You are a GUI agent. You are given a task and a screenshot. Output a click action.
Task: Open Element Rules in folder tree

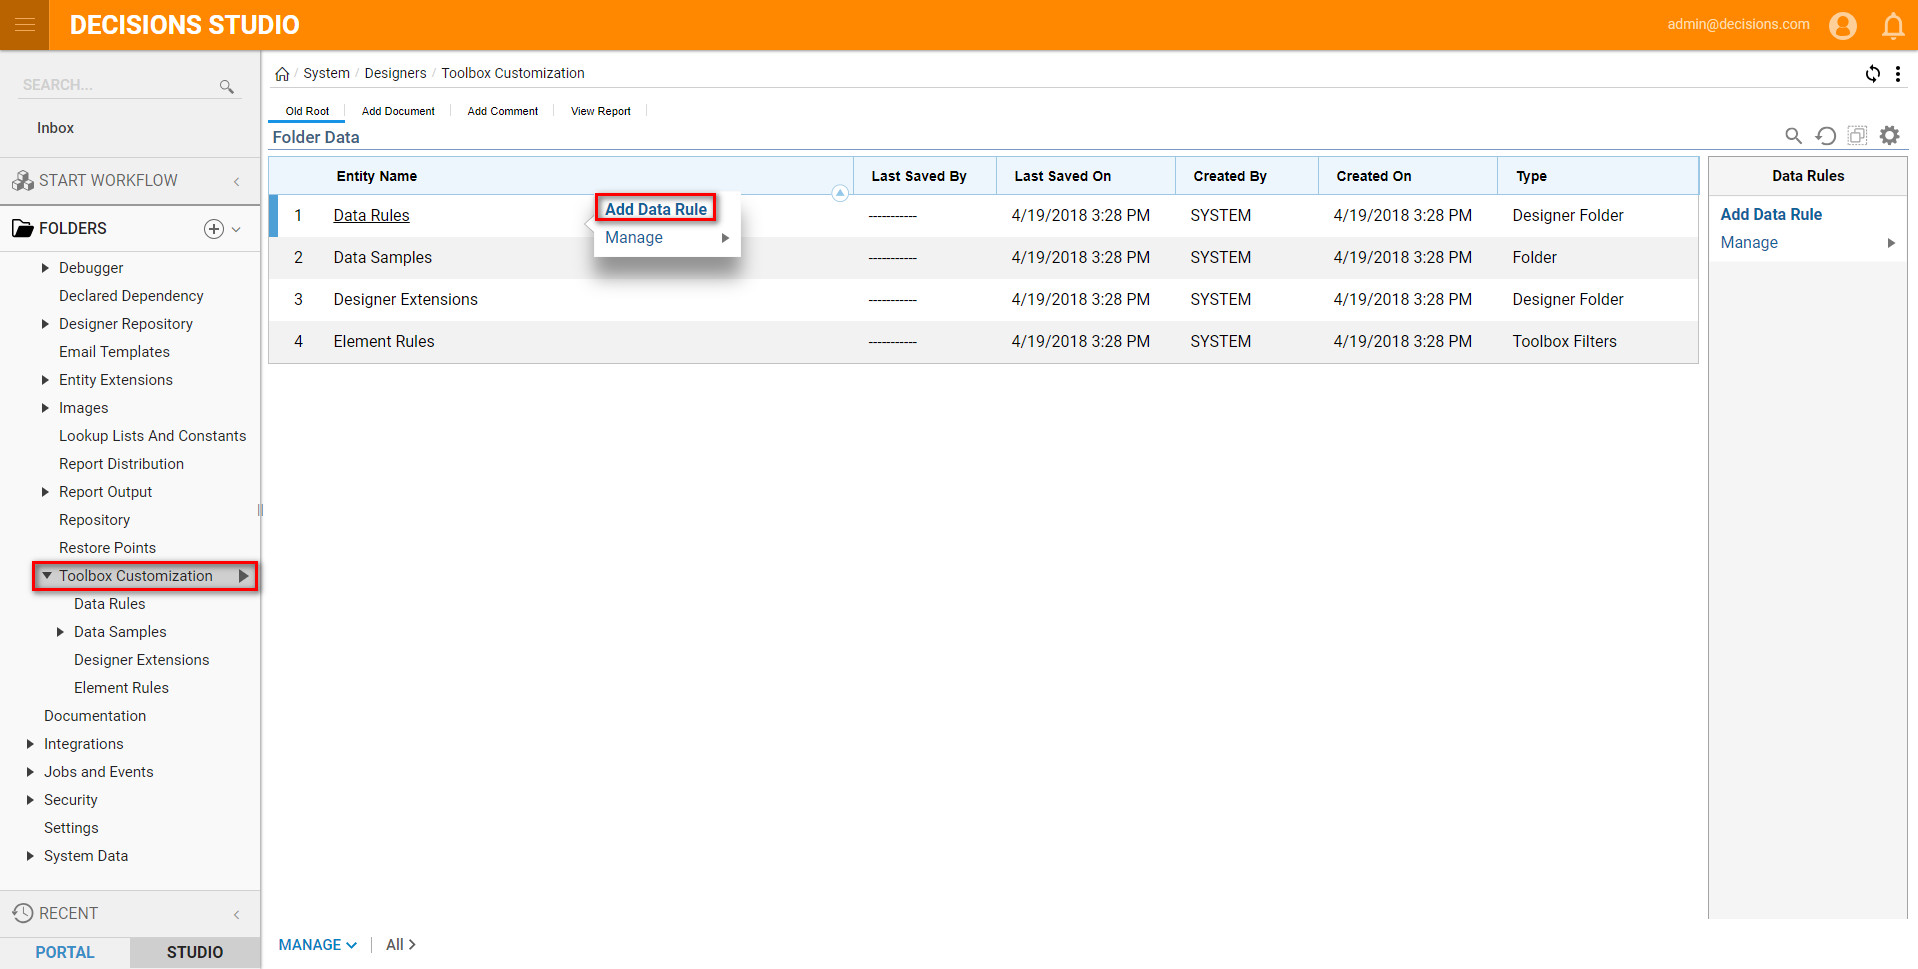(121, 688)
